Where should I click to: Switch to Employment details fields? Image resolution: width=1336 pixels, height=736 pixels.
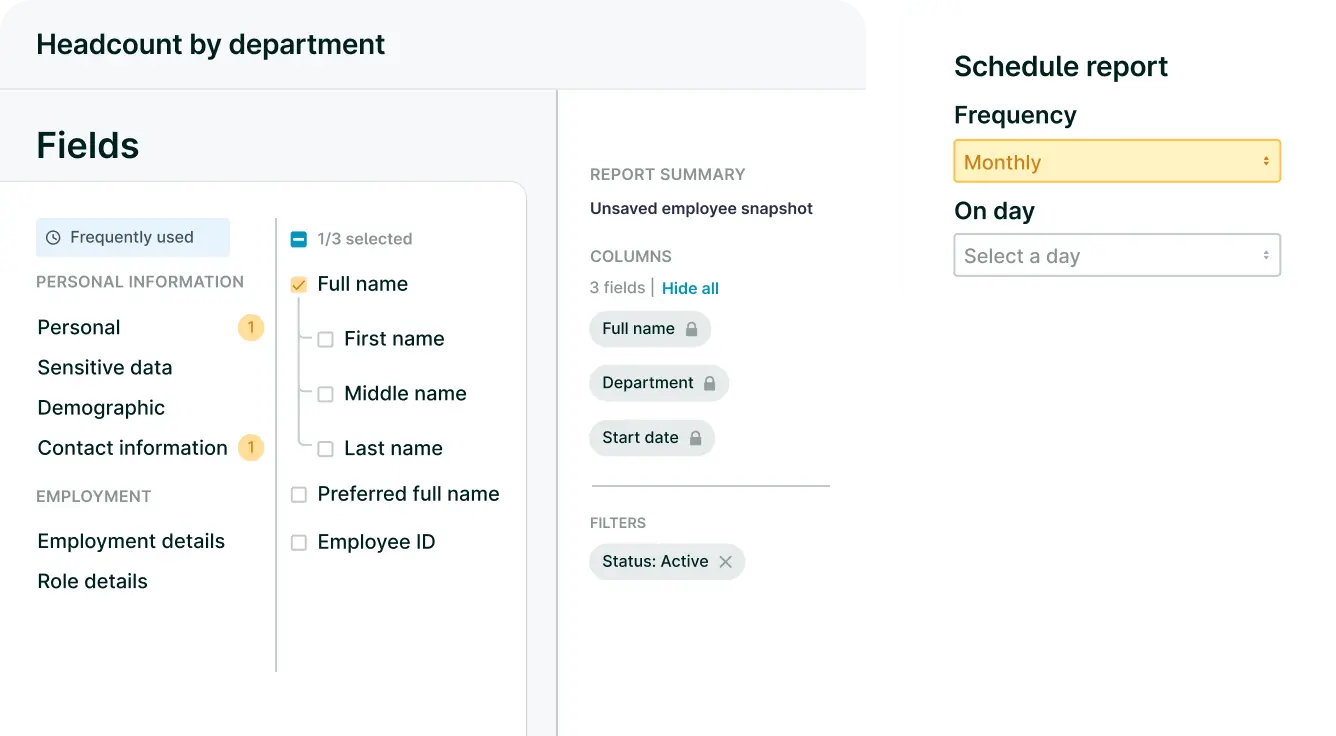[x=131, y=541]
